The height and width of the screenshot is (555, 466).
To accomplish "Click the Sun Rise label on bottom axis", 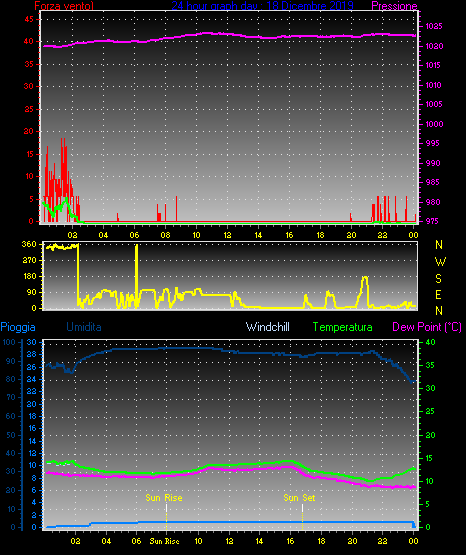I will pyautogui.click(x=164, y=541).
